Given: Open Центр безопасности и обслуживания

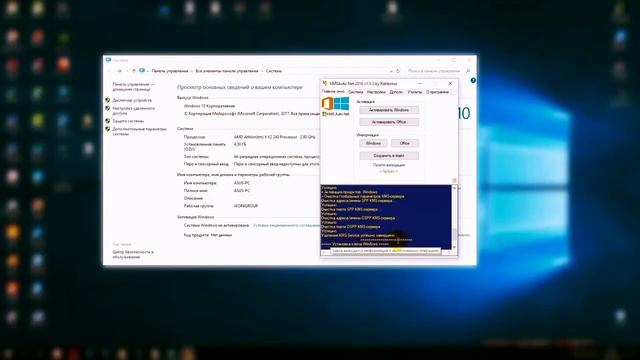Looking at the screenshot, I should click(133, 255).
